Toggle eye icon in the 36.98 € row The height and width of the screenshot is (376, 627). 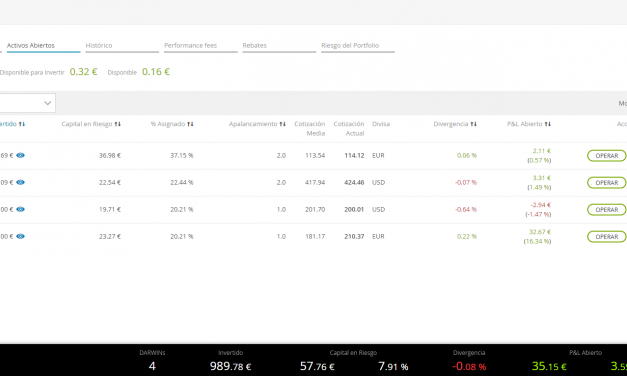click(x=20, y=155)
